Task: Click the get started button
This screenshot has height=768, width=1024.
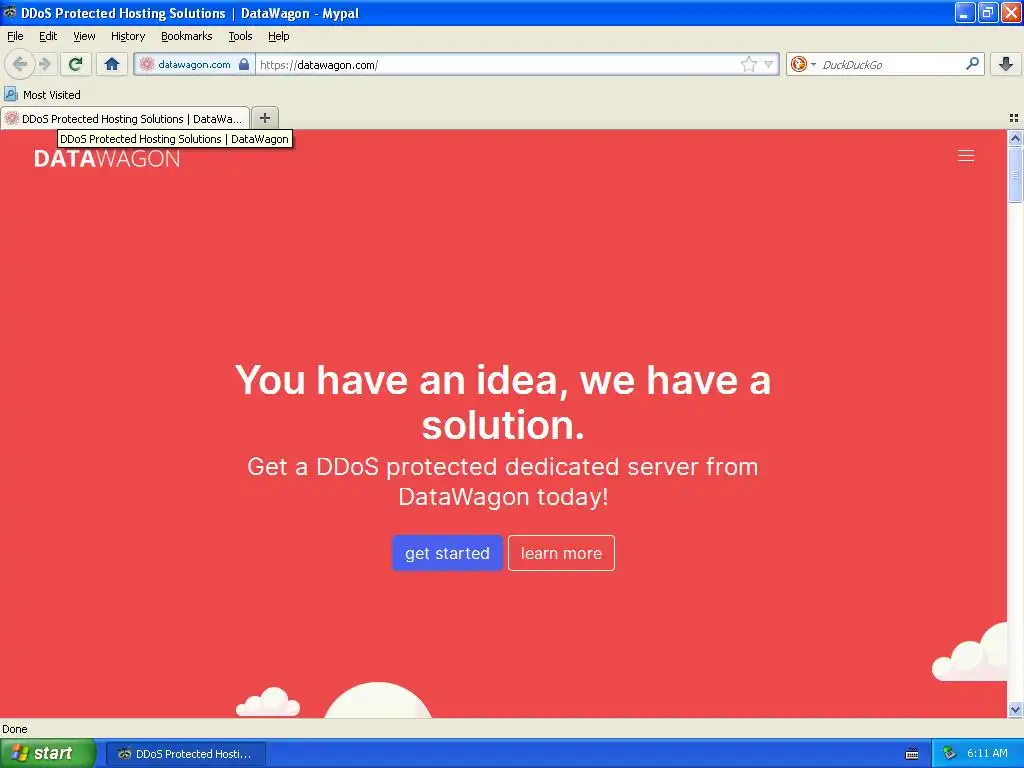Action: pyautogui.click(x=447, y=553)
